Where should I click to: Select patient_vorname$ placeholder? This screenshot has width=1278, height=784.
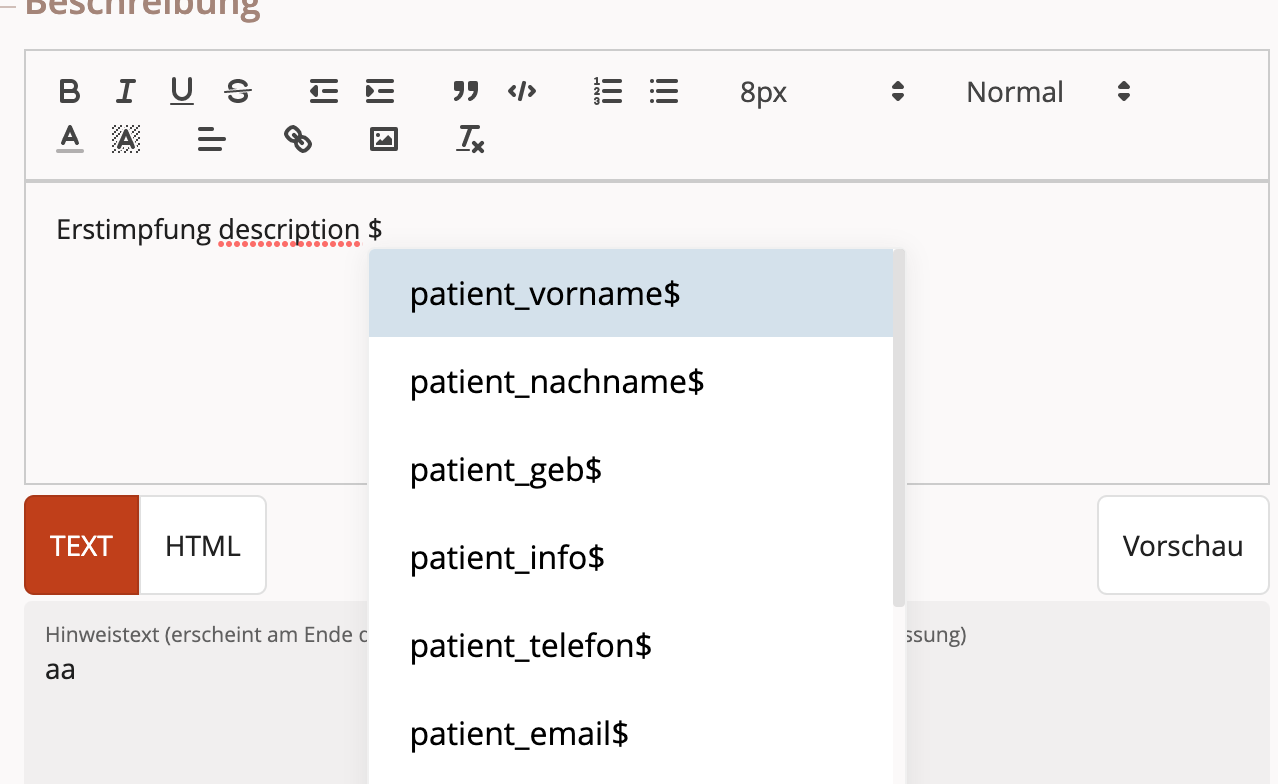(x=631, y=294)
